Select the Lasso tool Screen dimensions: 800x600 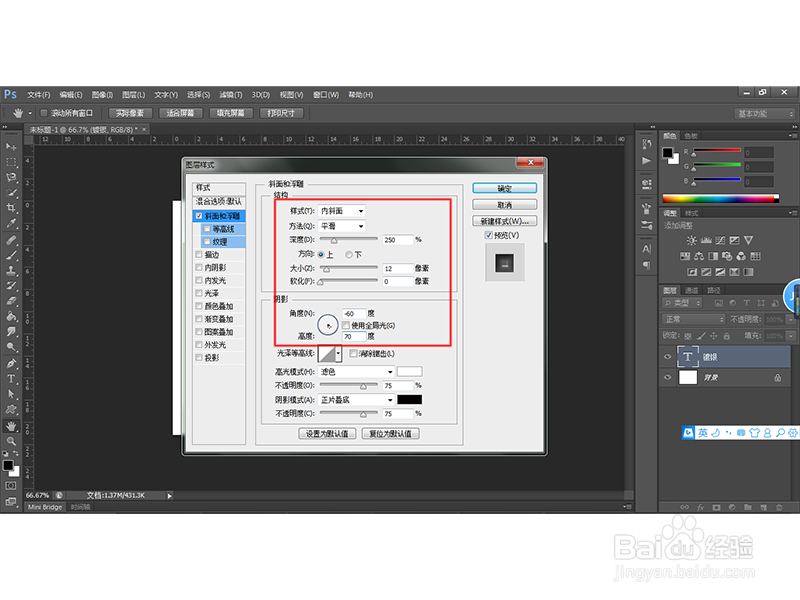(x=11, y=178)
